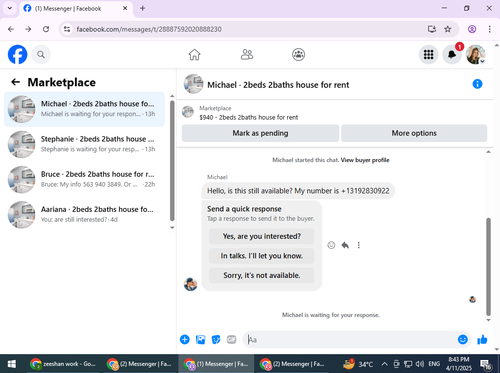Open the Groups icon in top navigation

pos(298,54)
